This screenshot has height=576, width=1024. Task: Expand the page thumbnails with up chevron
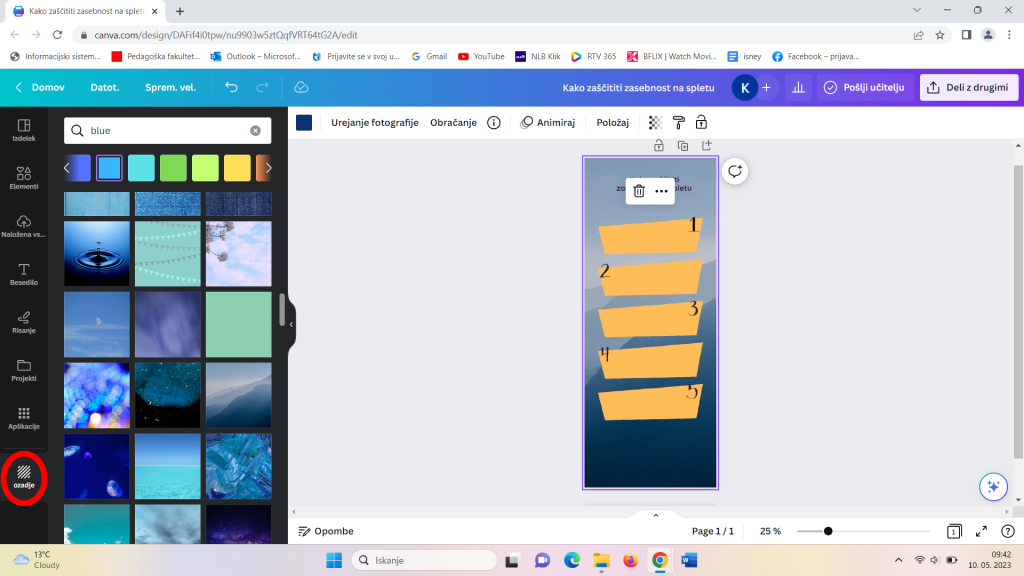coord(656,515)
